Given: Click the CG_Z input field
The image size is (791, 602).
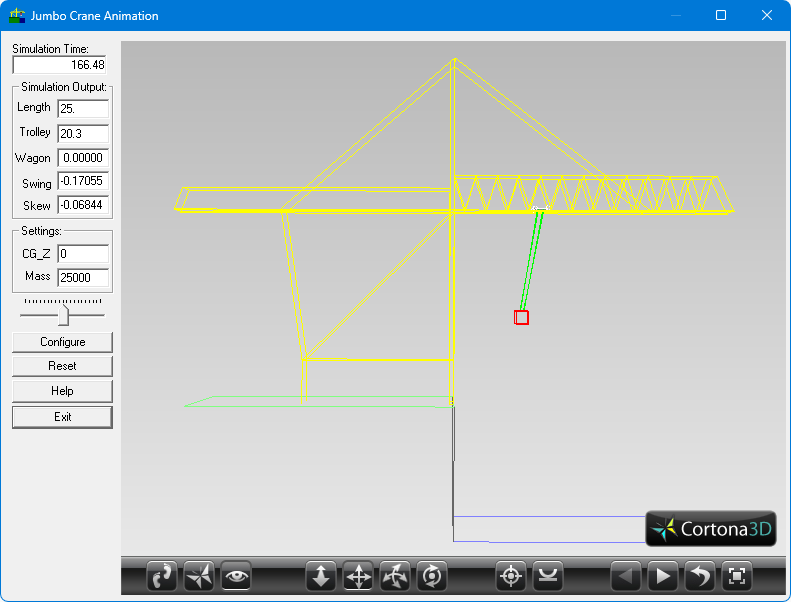Looking at the screenshot, I should [x=83, y=254].
